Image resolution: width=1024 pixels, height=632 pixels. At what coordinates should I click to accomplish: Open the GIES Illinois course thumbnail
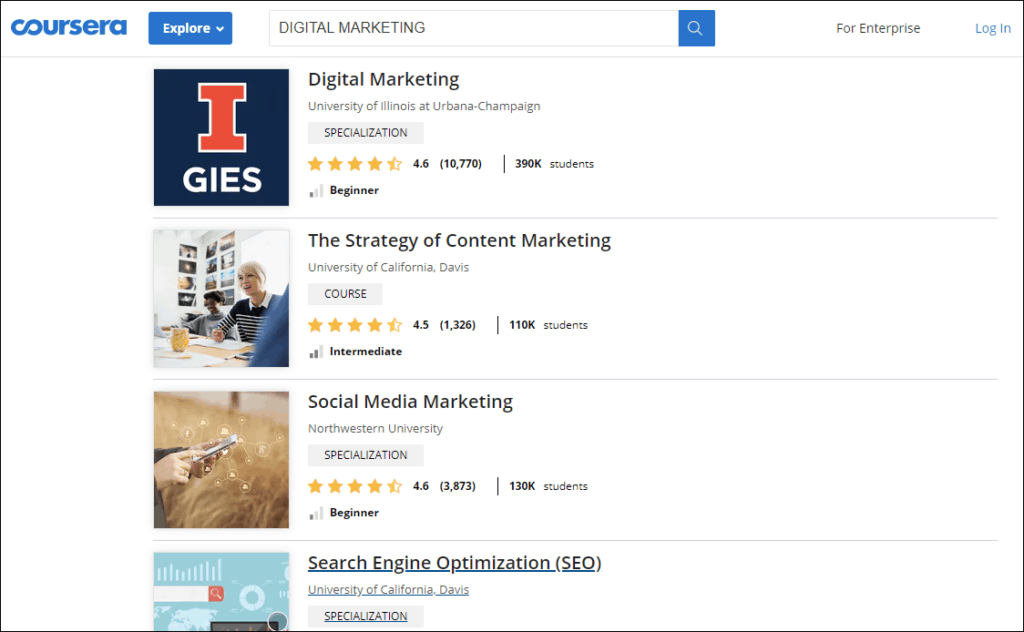pos(221,137)
